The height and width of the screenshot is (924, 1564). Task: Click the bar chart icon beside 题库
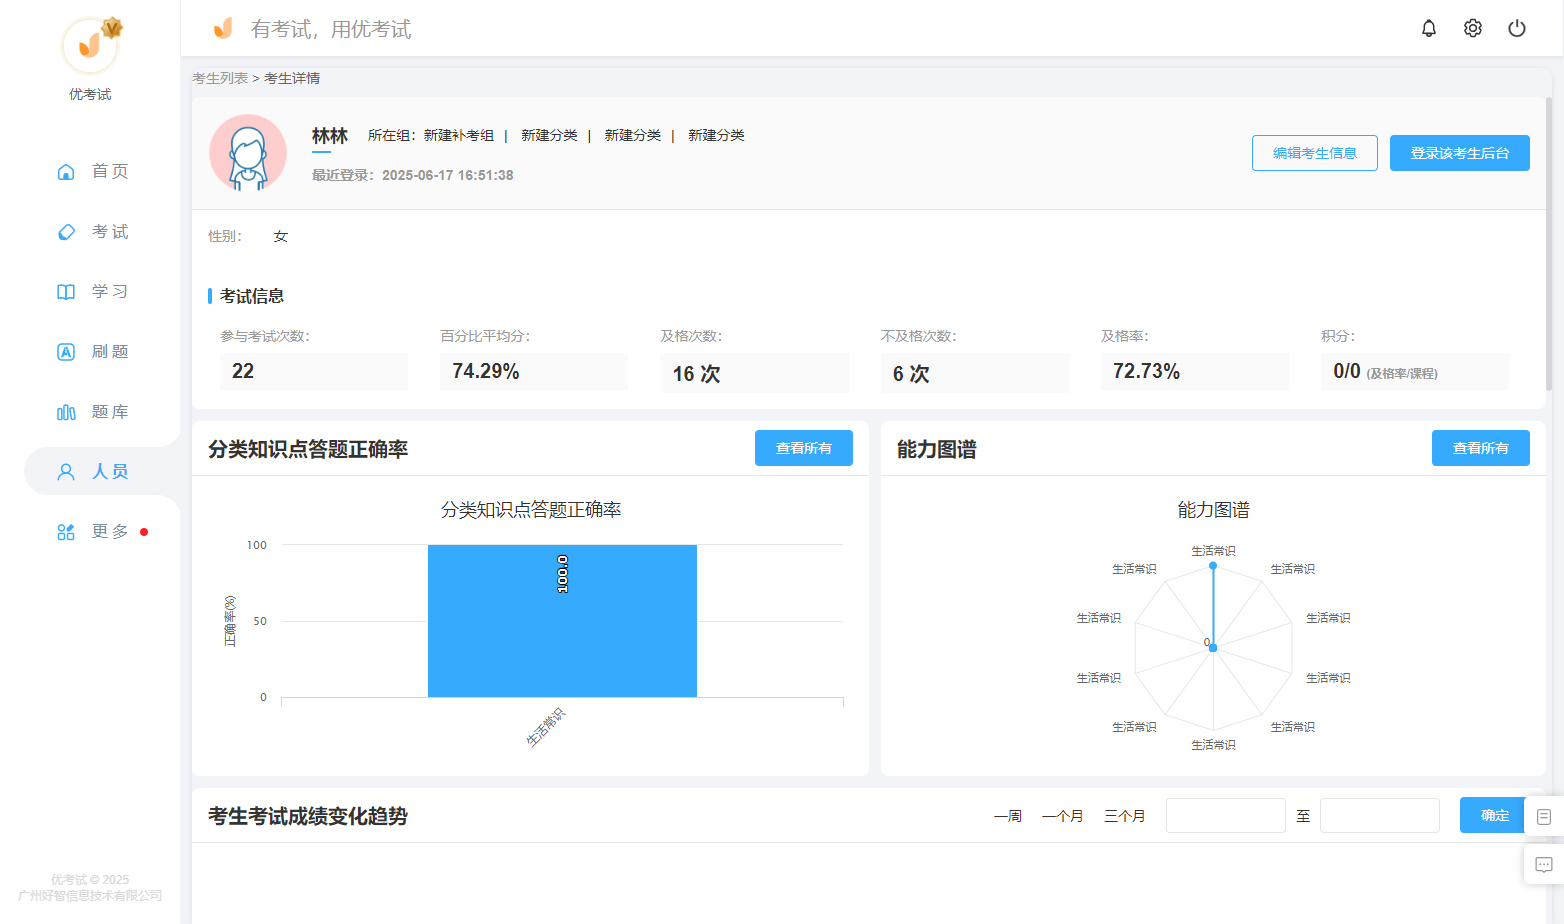pyautogui.click(x=66, y=412)
